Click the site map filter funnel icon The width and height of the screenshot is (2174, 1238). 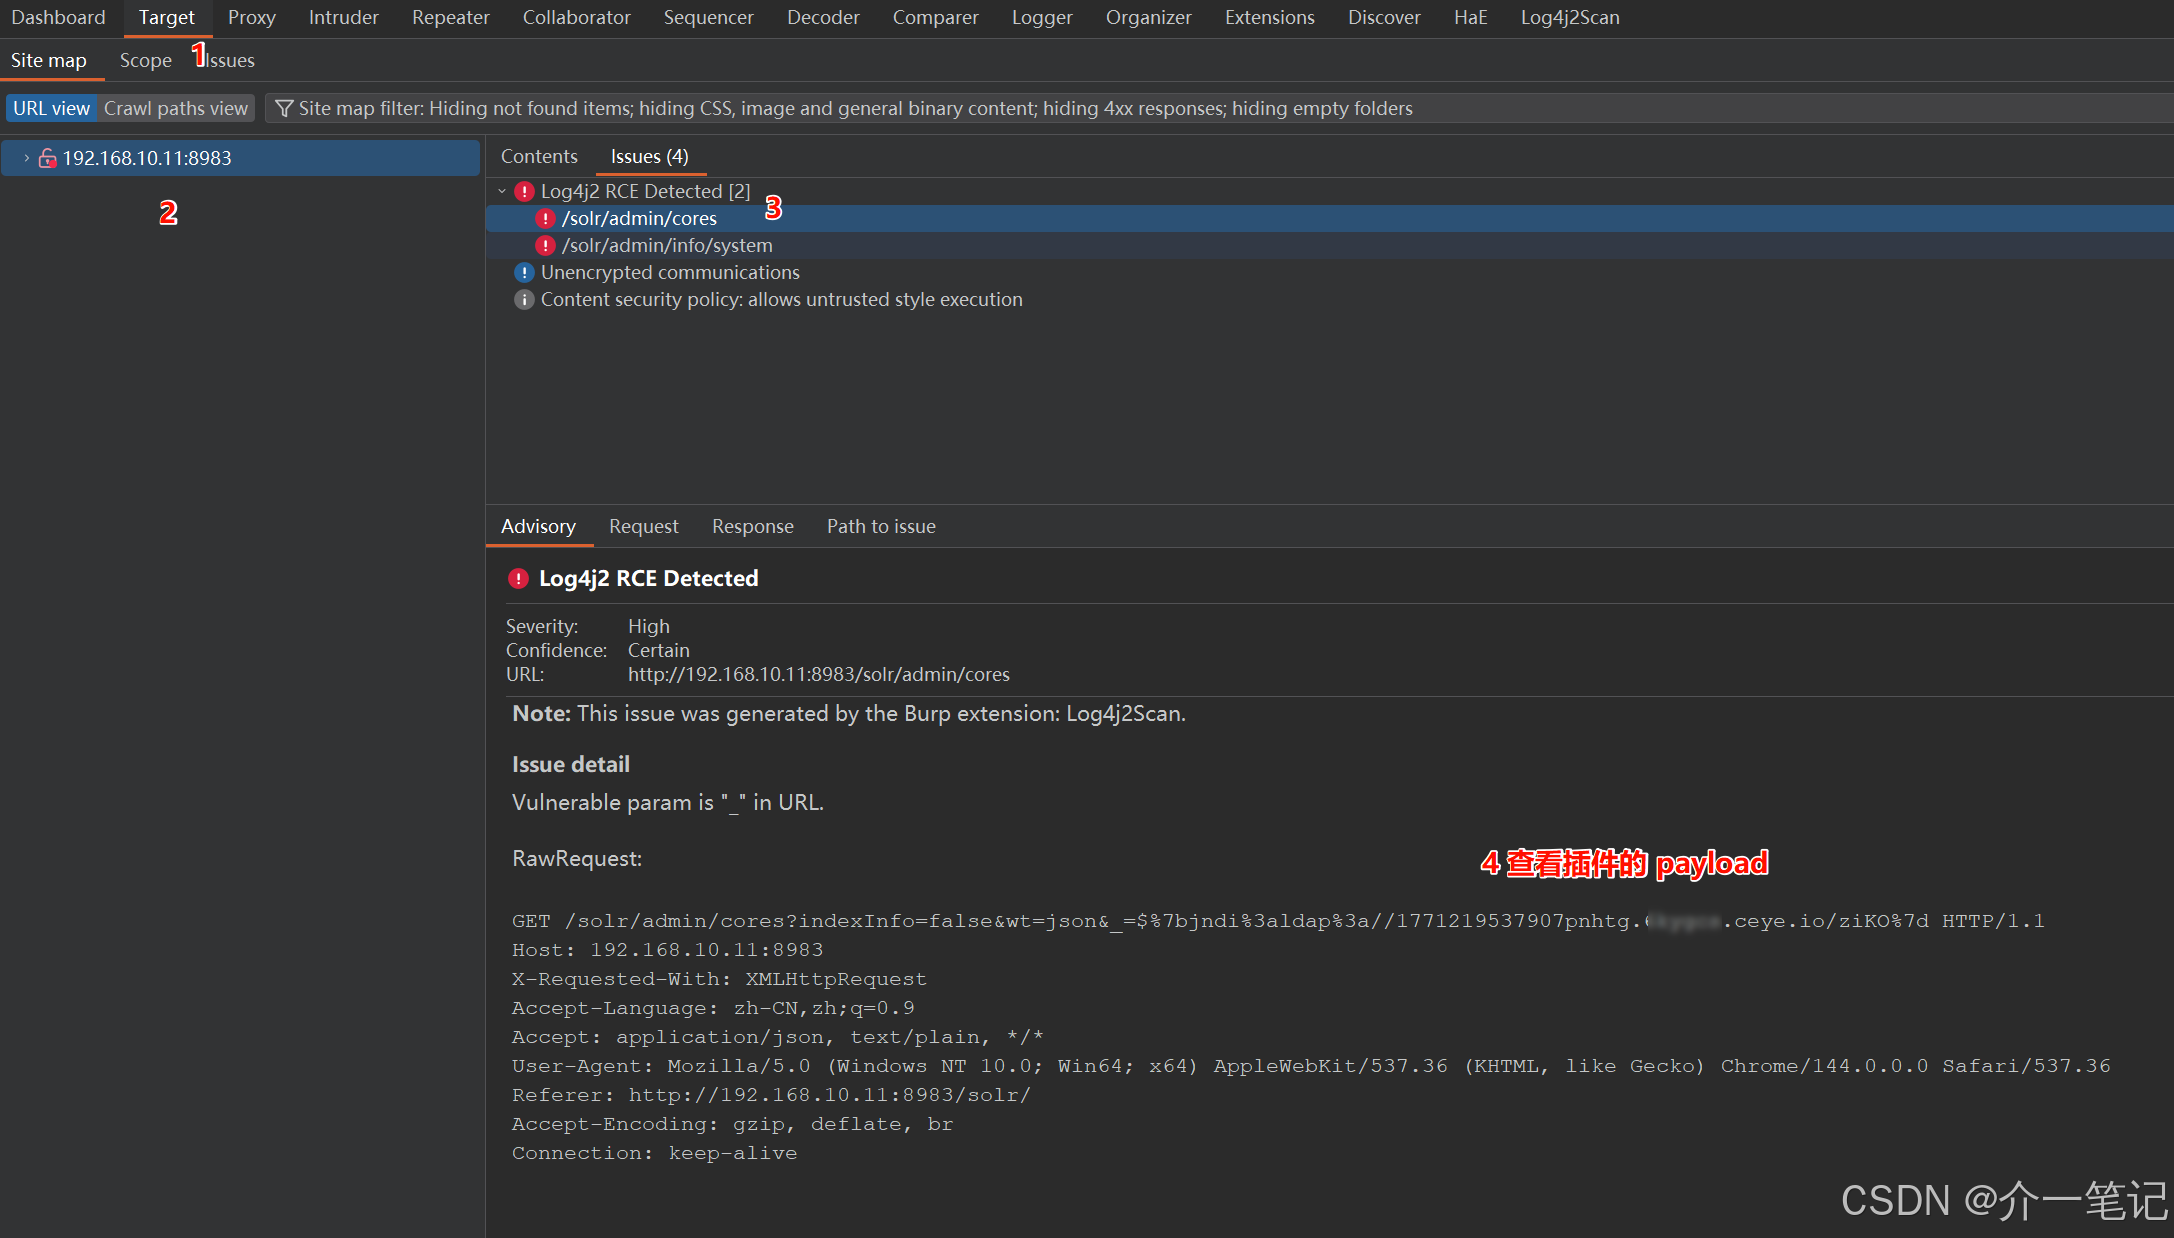[284, 108]
